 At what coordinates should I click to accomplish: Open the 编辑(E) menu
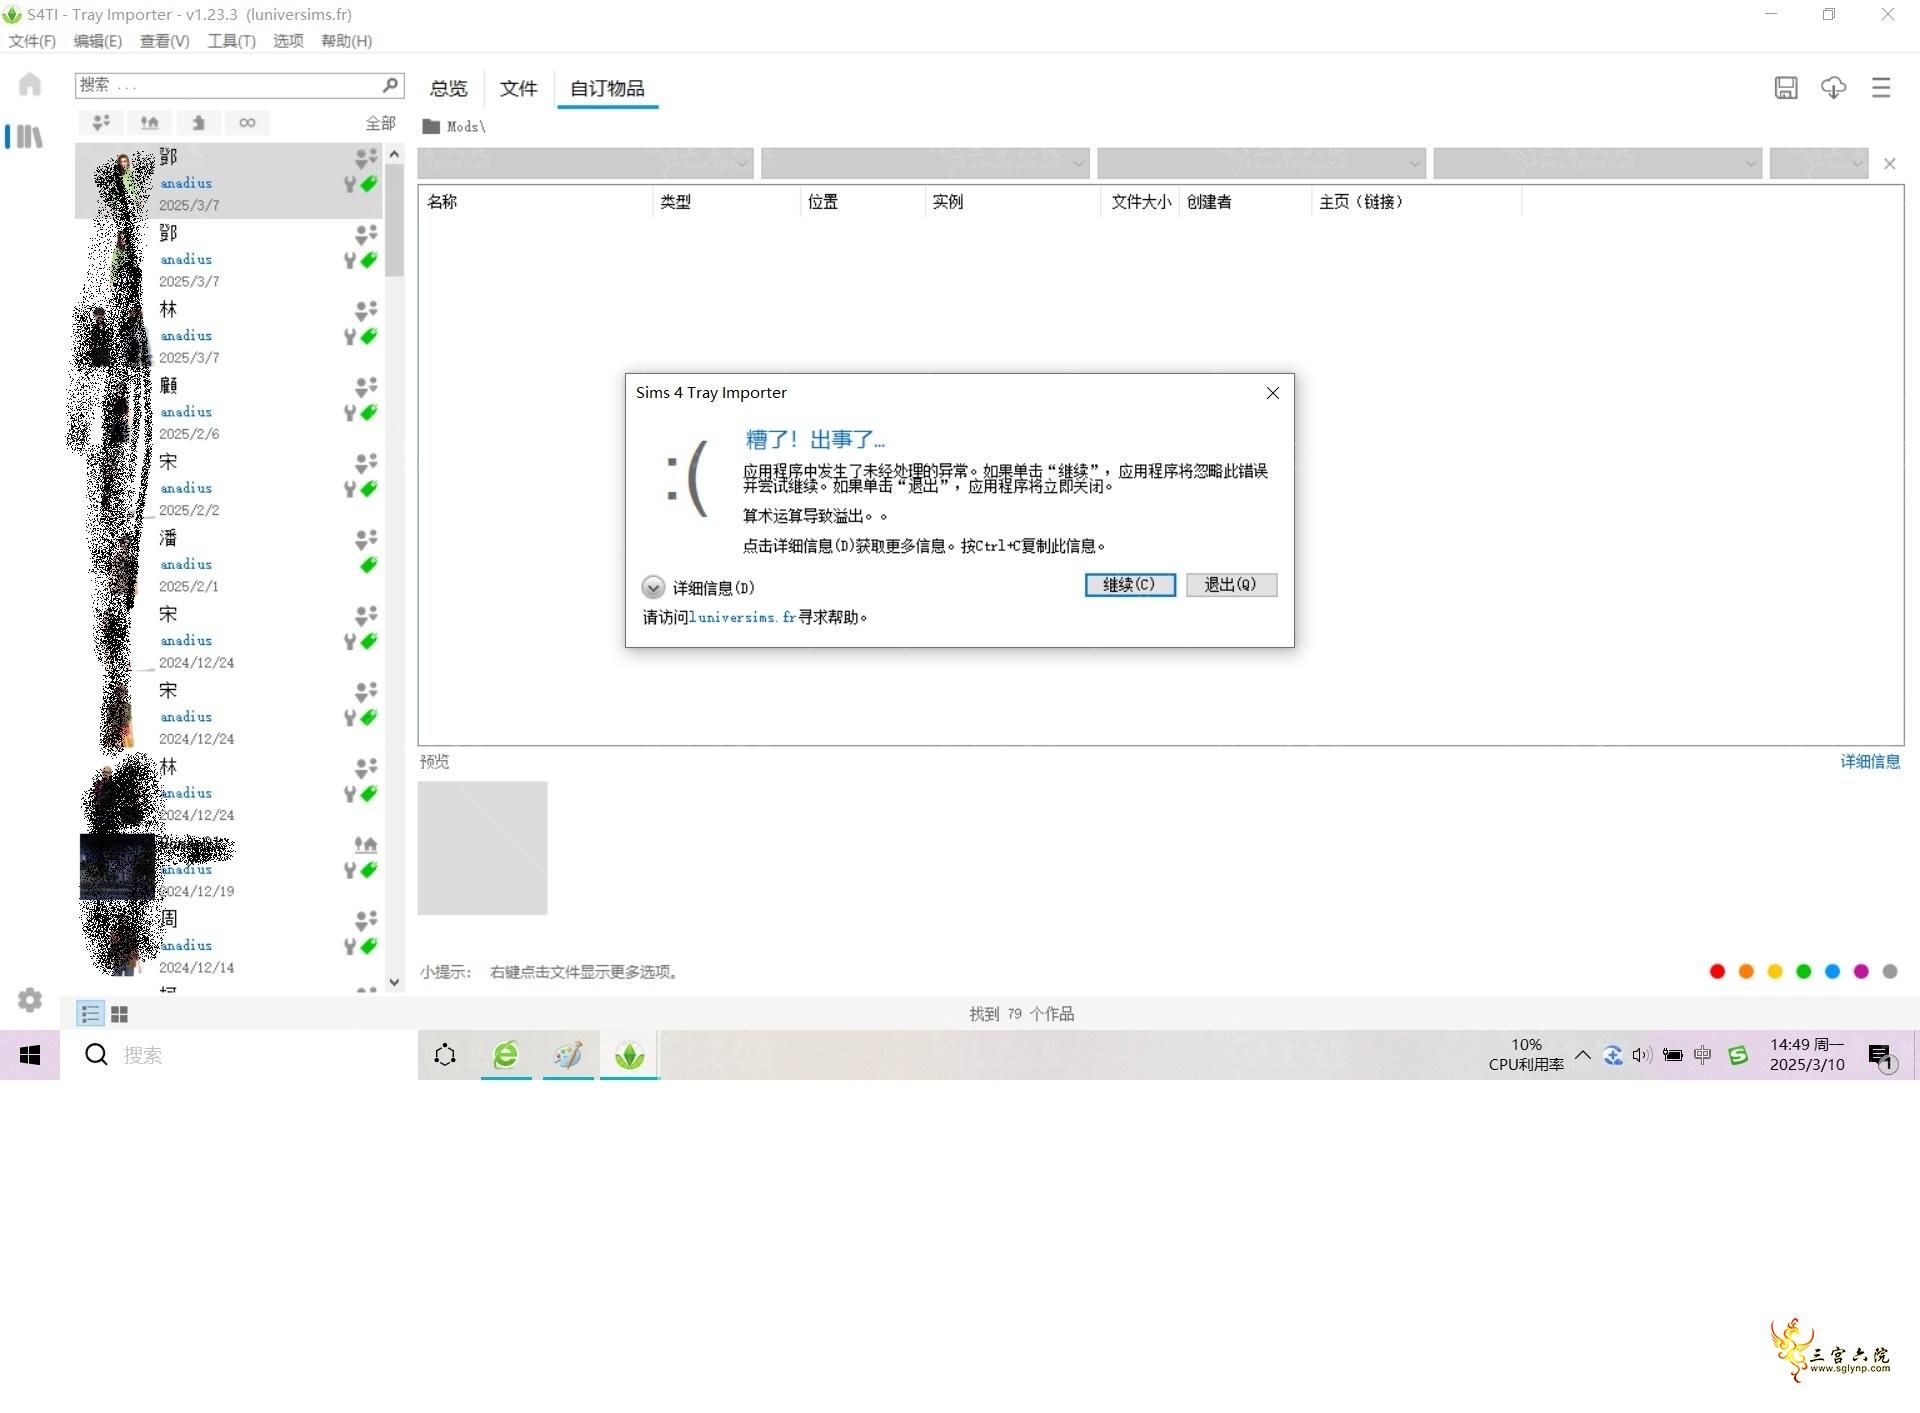click(x=98, y=41)
